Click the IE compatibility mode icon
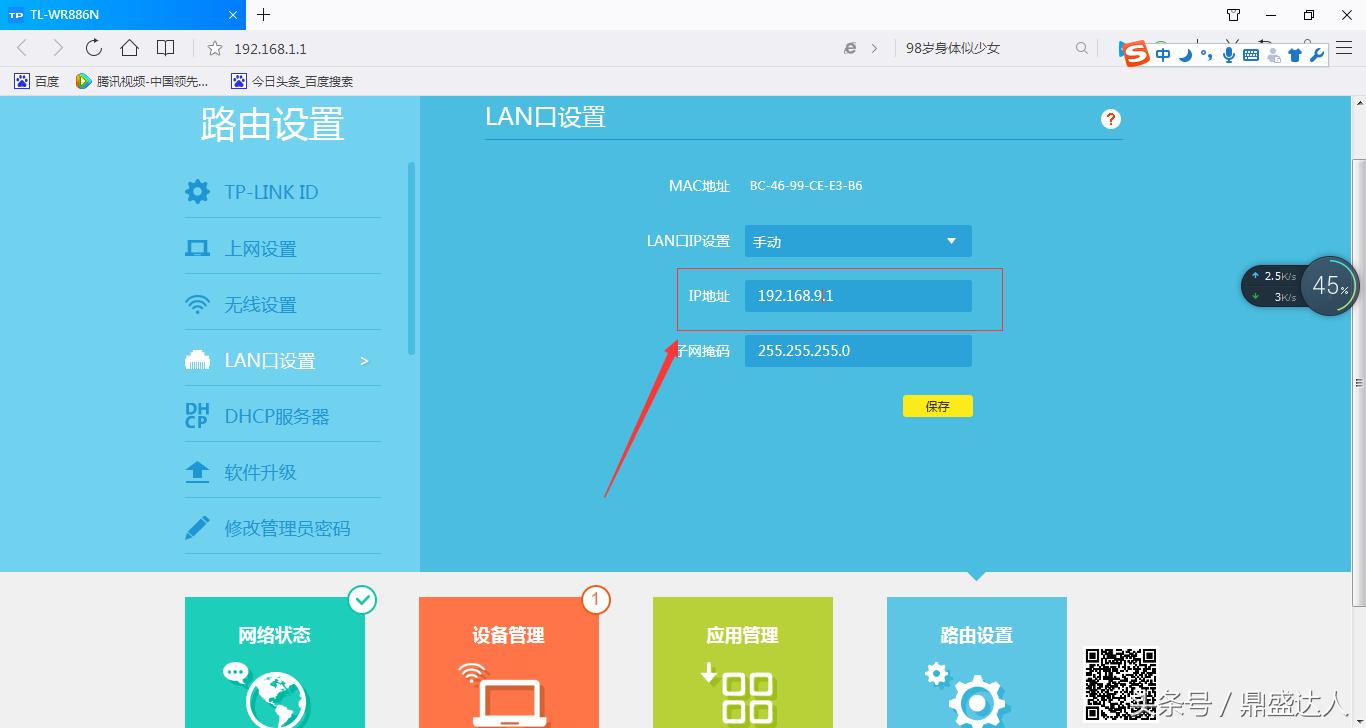This screenshot has width=1366, height=728. tap(850, 48)
